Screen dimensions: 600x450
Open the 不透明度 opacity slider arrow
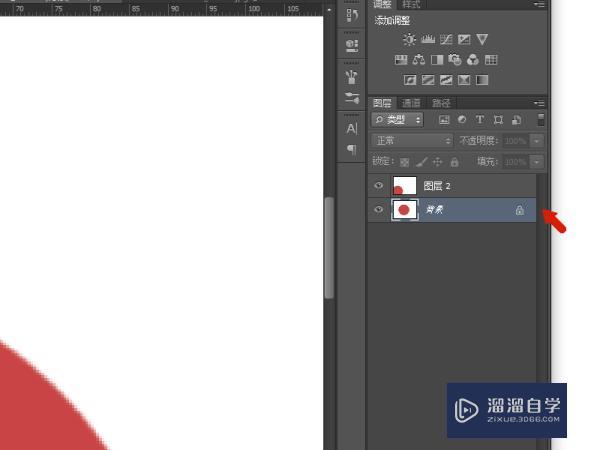(536, 141)
